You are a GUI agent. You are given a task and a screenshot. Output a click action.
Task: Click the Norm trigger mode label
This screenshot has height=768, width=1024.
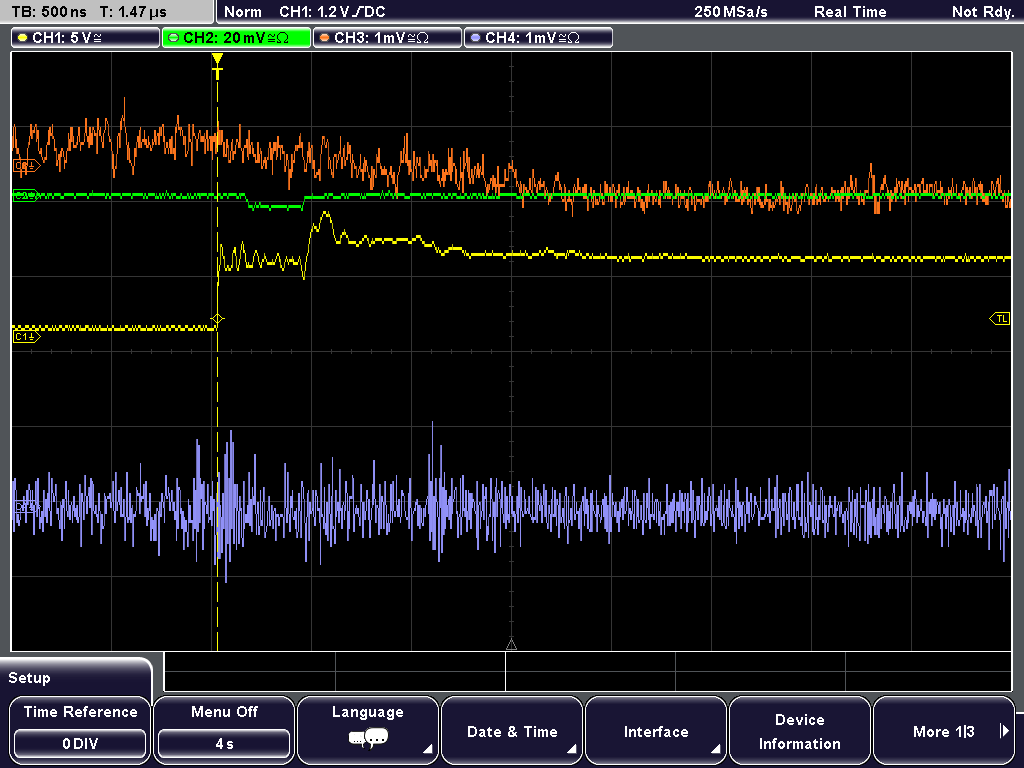pos(243,12)
